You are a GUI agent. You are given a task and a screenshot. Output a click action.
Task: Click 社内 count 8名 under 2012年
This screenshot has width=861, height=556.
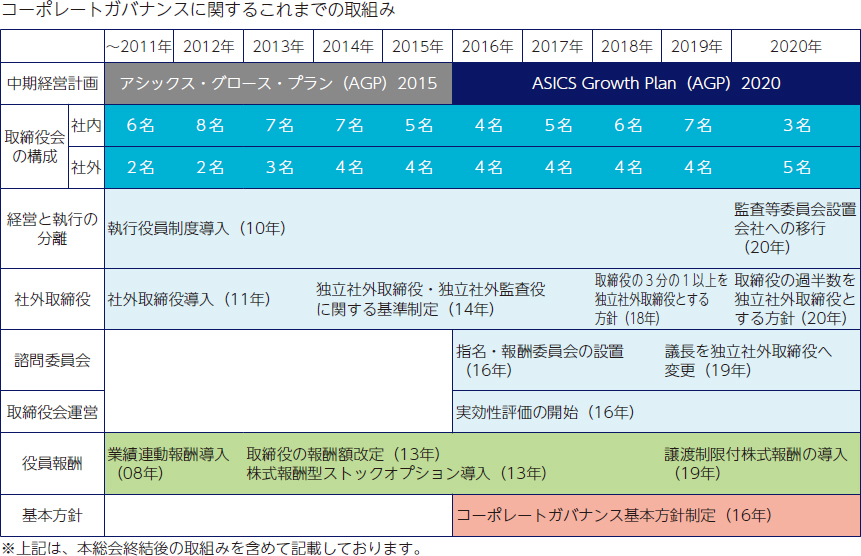tap(210, 126)
